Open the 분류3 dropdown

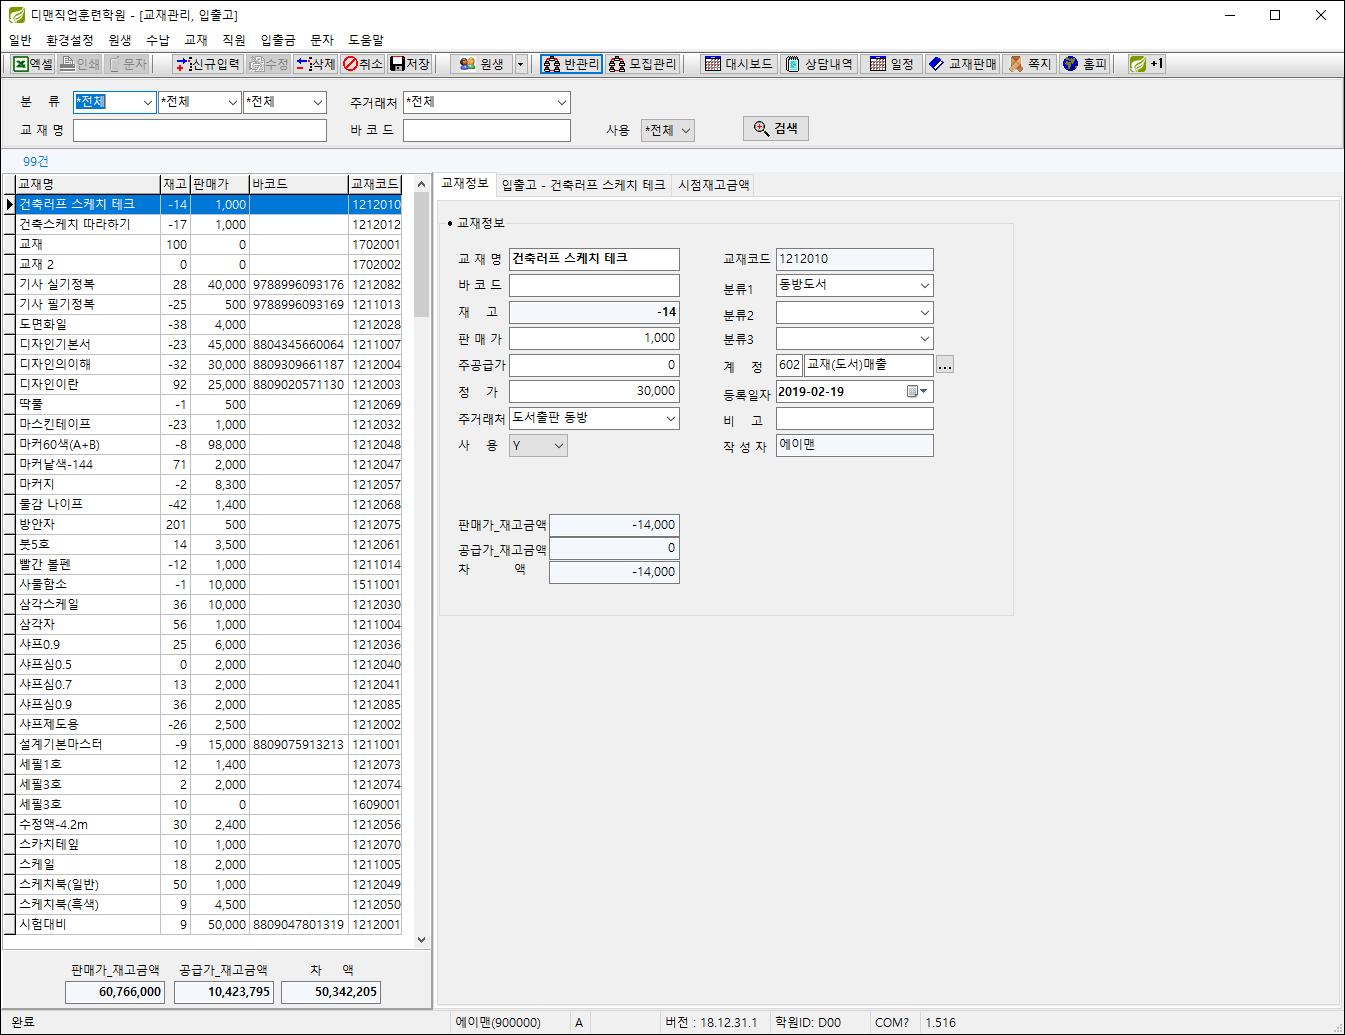[x=925, y=339]
